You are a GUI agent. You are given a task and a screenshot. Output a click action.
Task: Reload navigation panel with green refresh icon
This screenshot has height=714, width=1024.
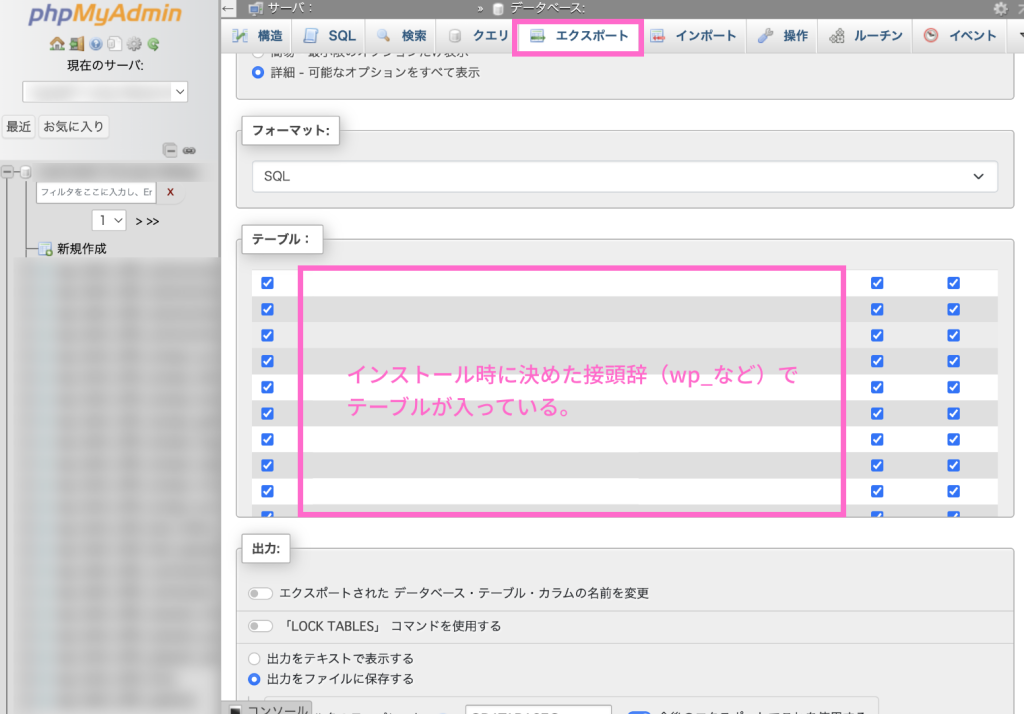pyautogui.click(x=153, y=44)
